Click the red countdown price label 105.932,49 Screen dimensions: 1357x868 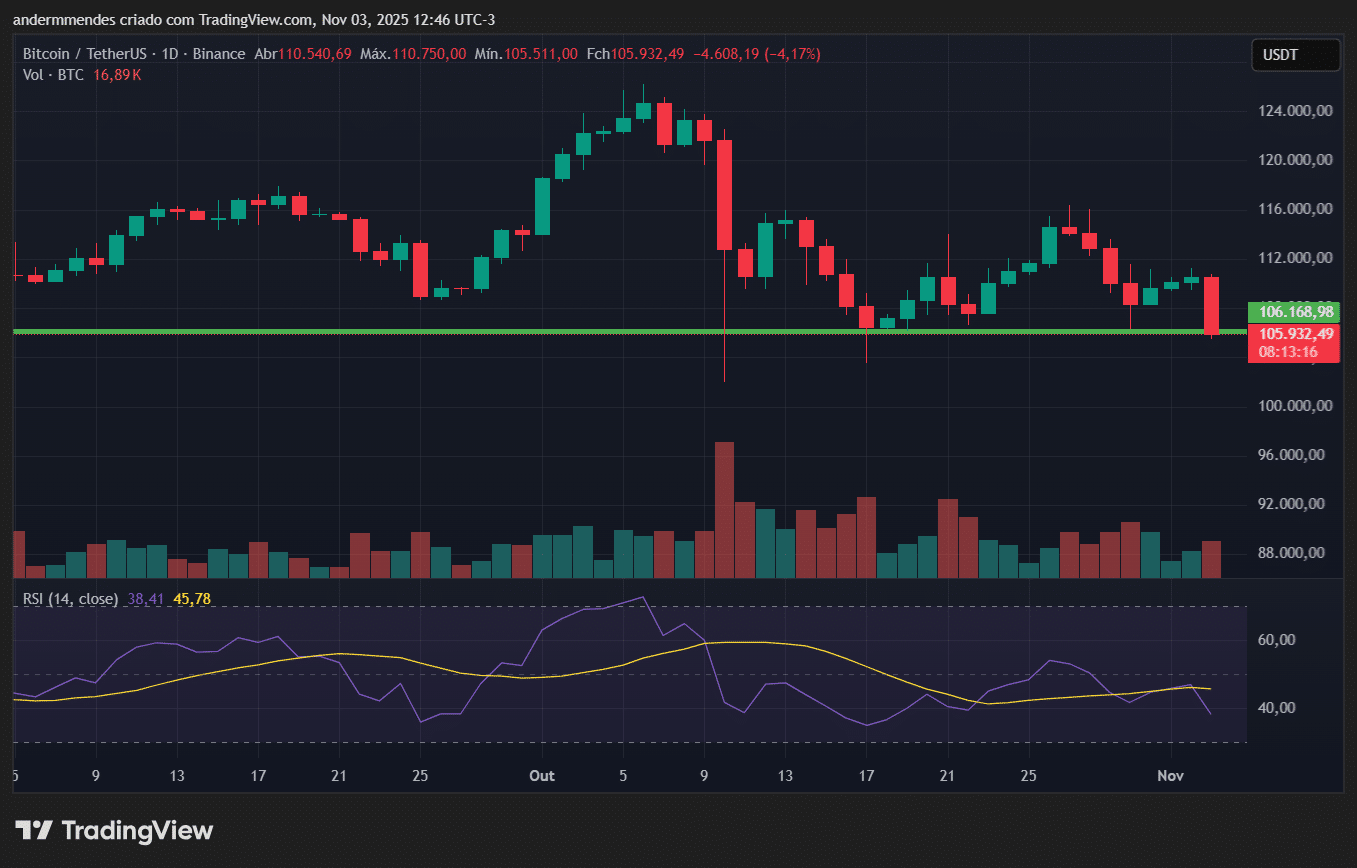pos(1295,335)
